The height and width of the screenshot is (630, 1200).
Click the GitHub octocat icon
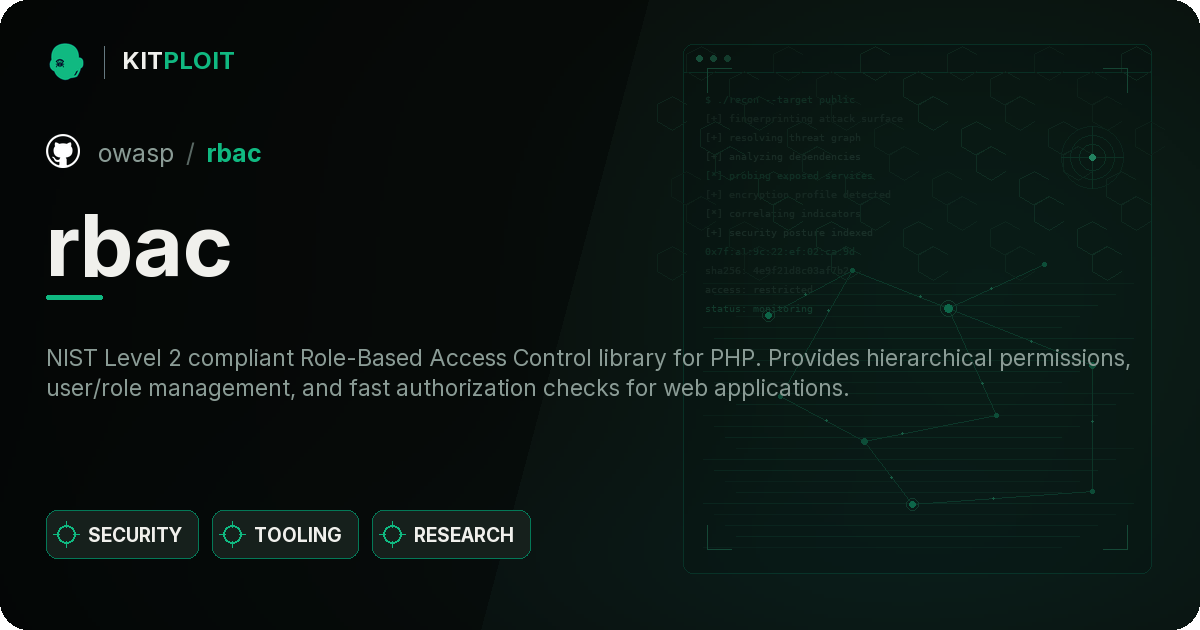click(63, 152)
